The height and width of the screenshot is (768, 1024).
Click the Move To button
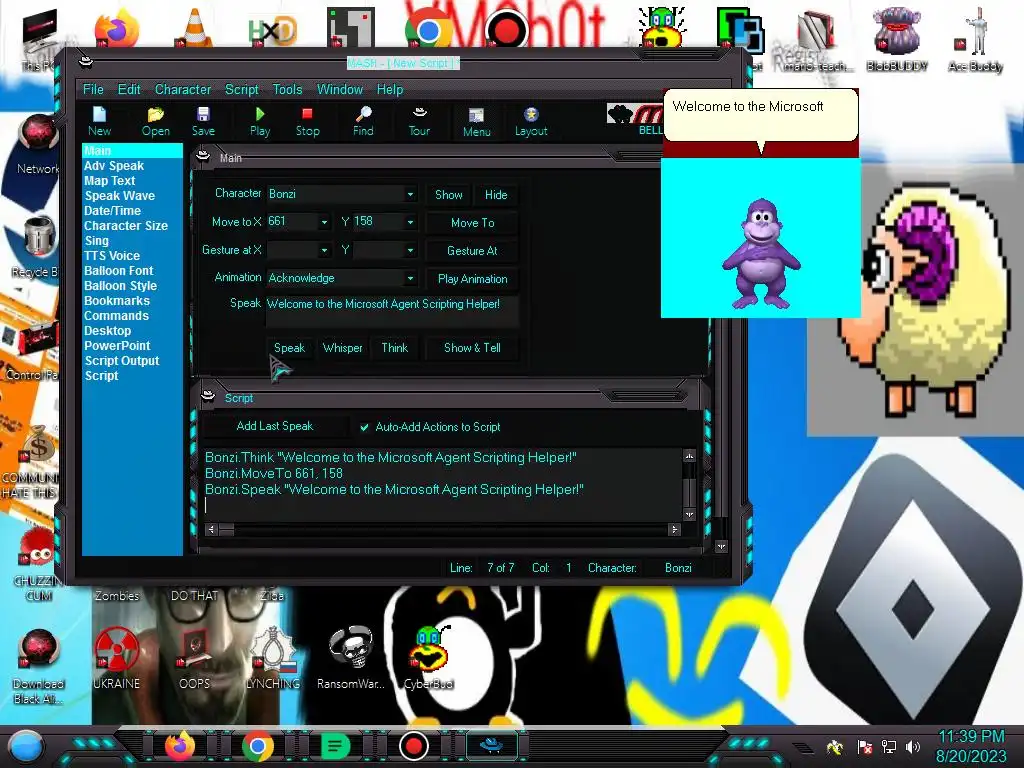(472, 223)
